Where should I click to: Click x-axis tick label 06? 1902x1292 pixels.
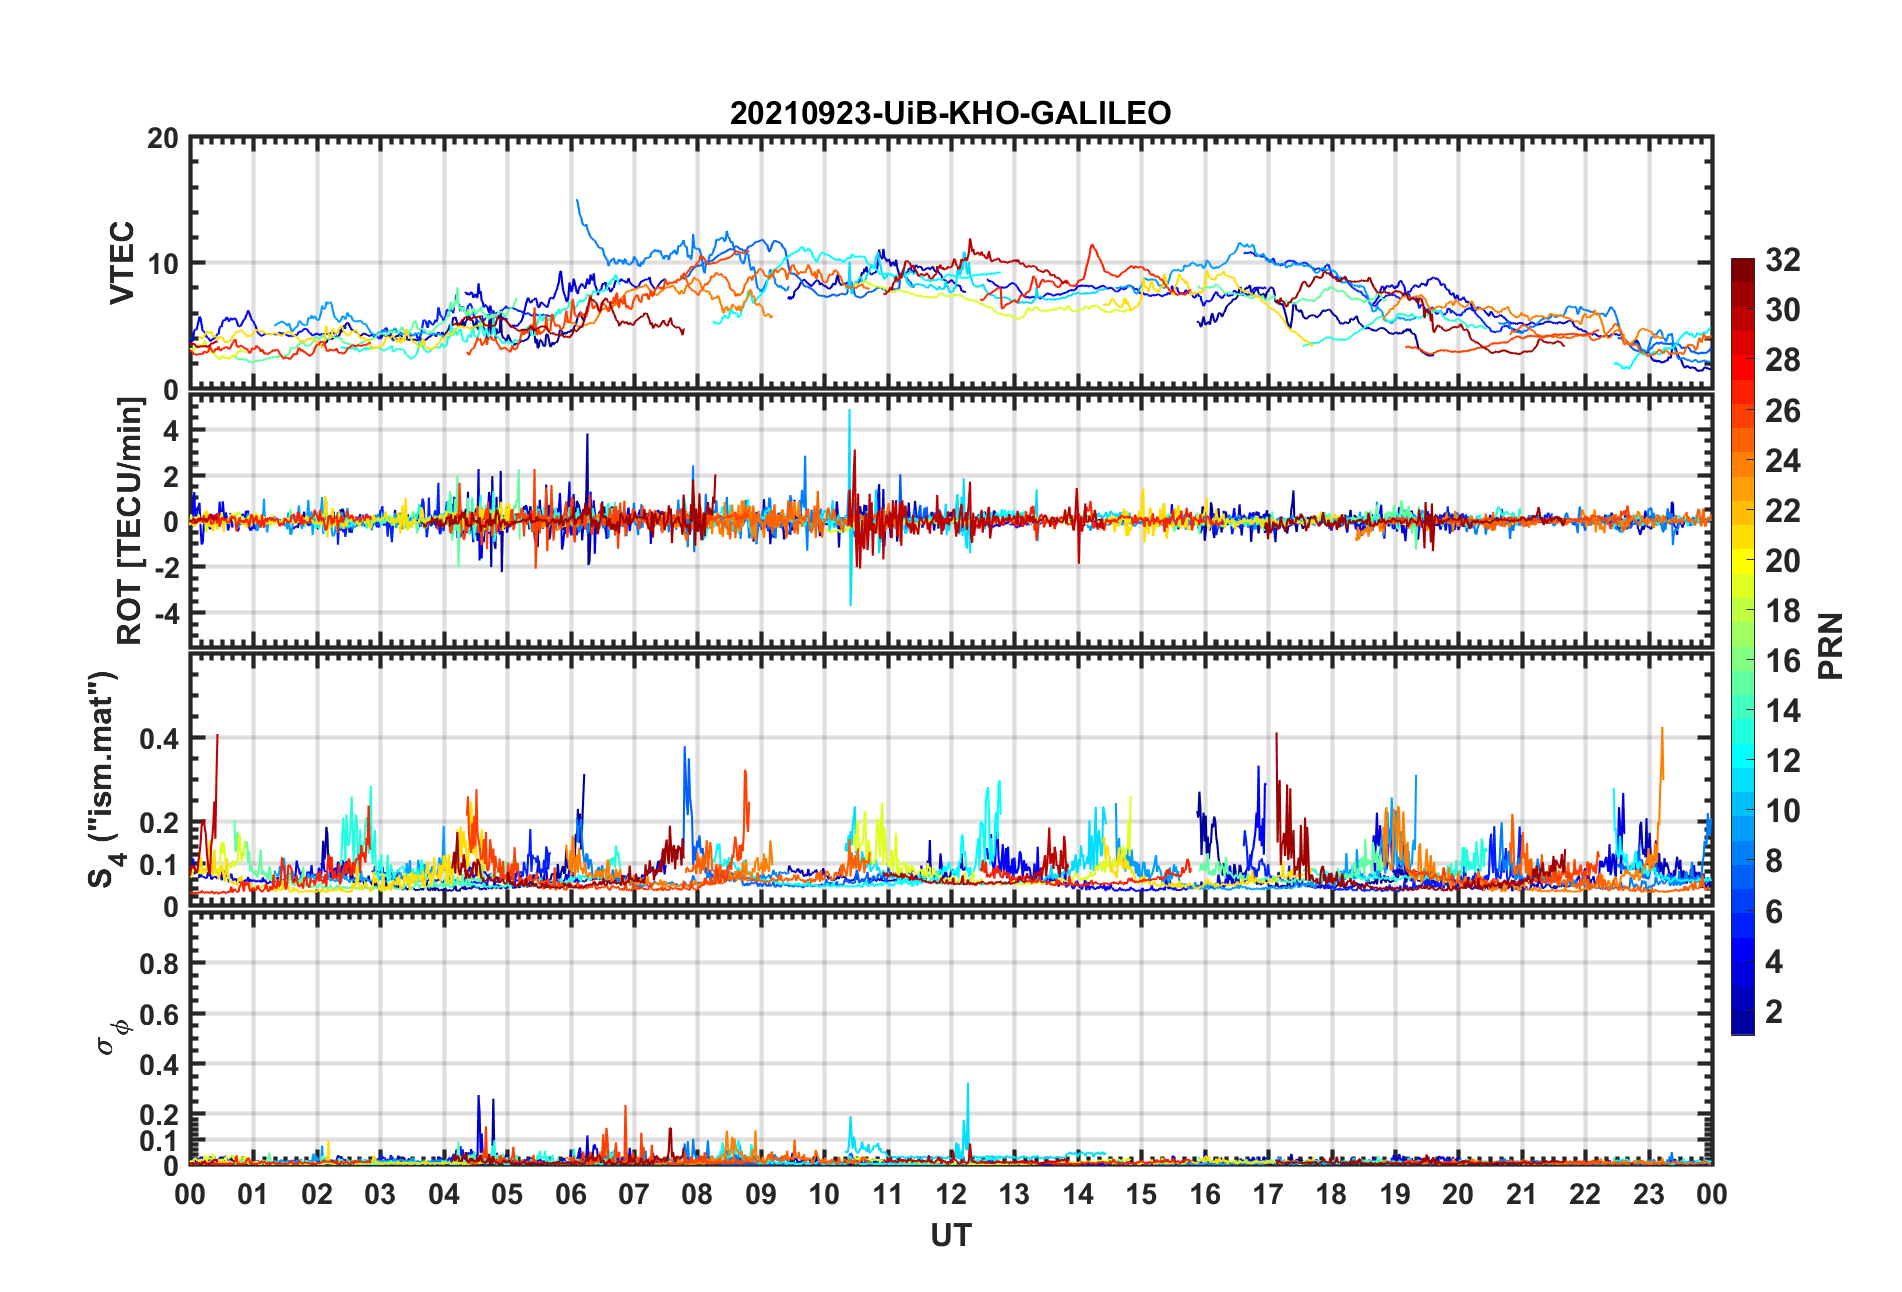570,1194
